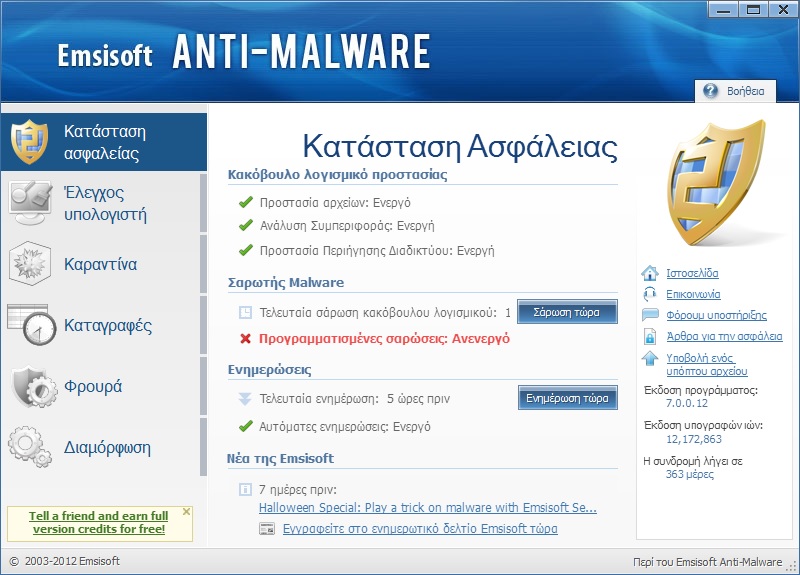Click the 5 ώρες πριν value
The image size is (800, 575).
click(x=418, y=398)
